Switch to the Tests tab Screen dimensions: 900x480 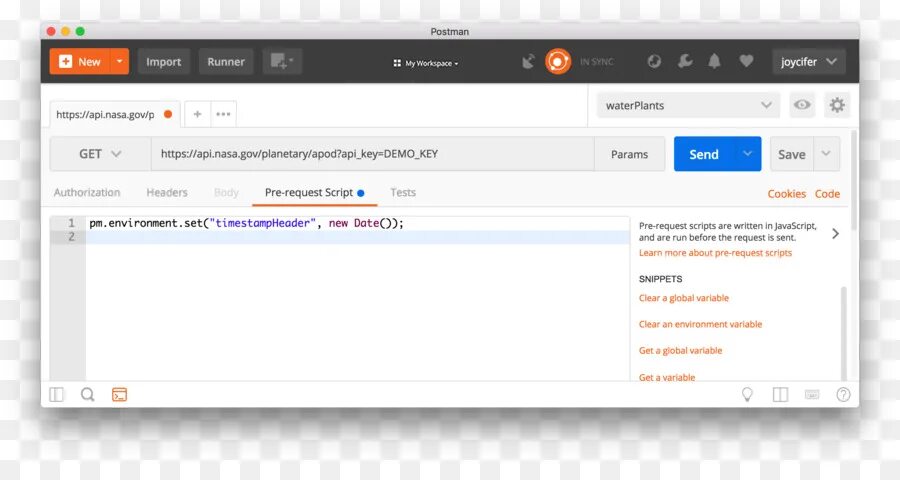coord(403,192)
